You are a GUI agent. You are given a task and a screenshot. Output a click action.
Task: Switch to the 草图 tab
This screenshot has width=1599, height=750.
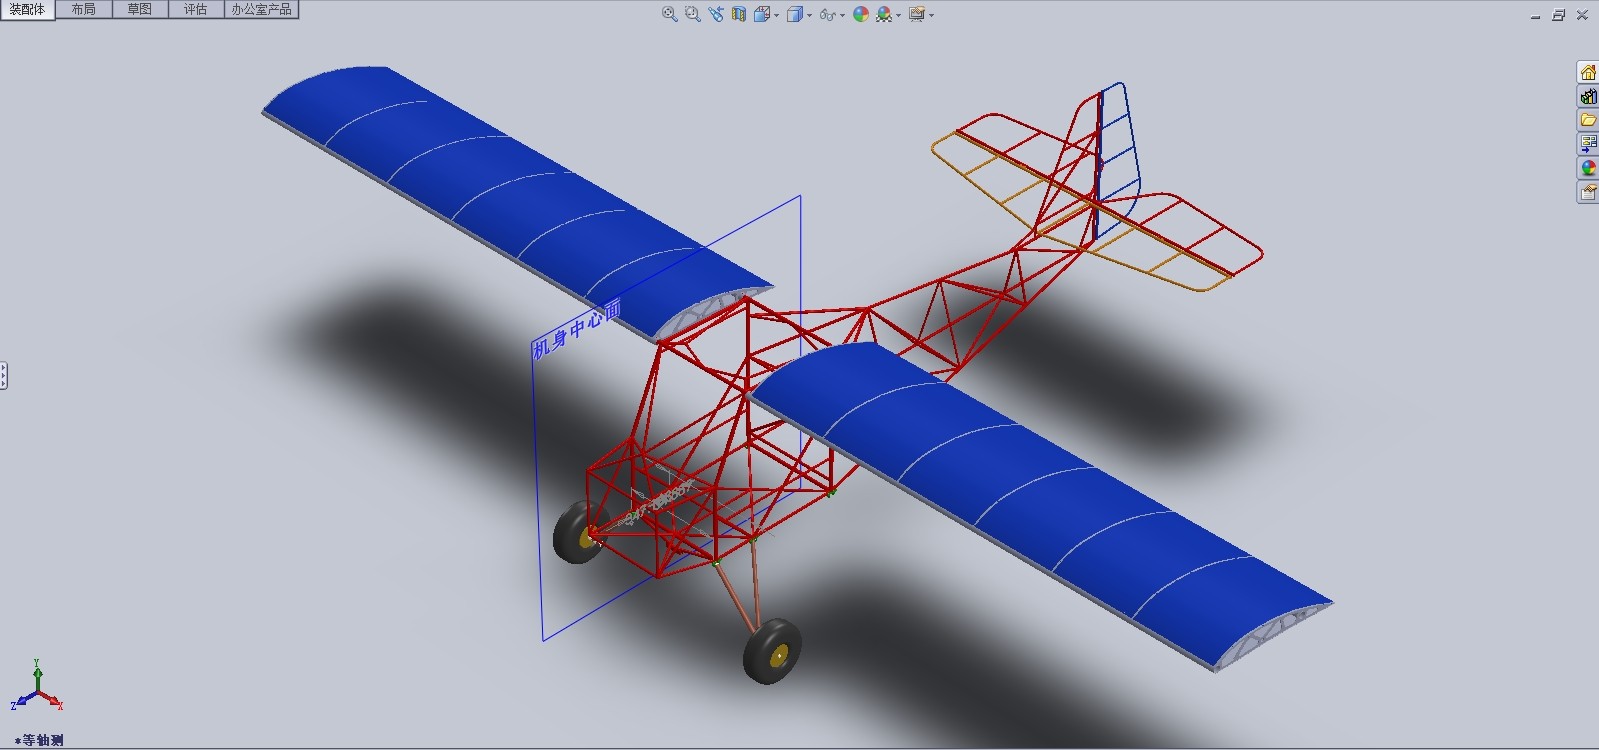click(139, 9)
